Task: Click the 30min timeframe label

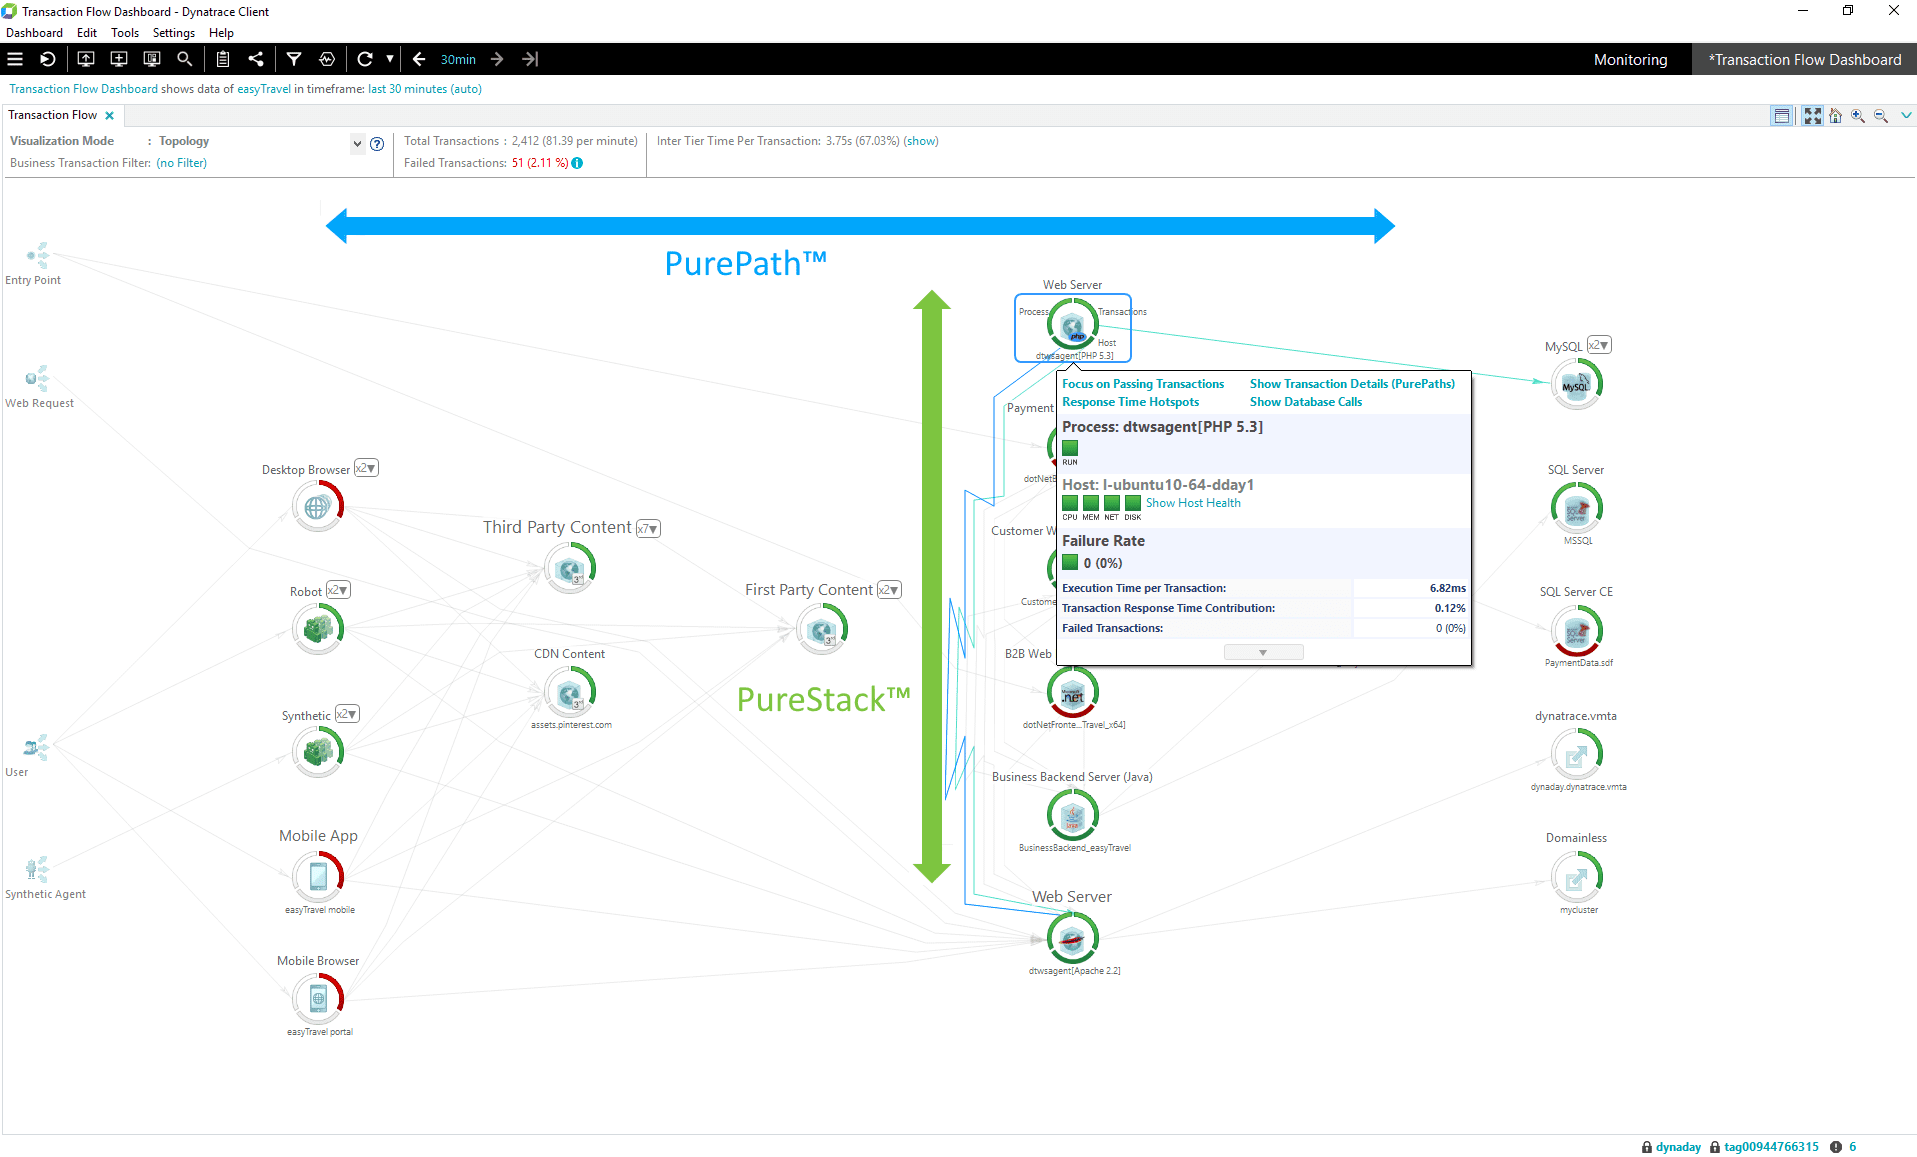Action: point(458,60)
